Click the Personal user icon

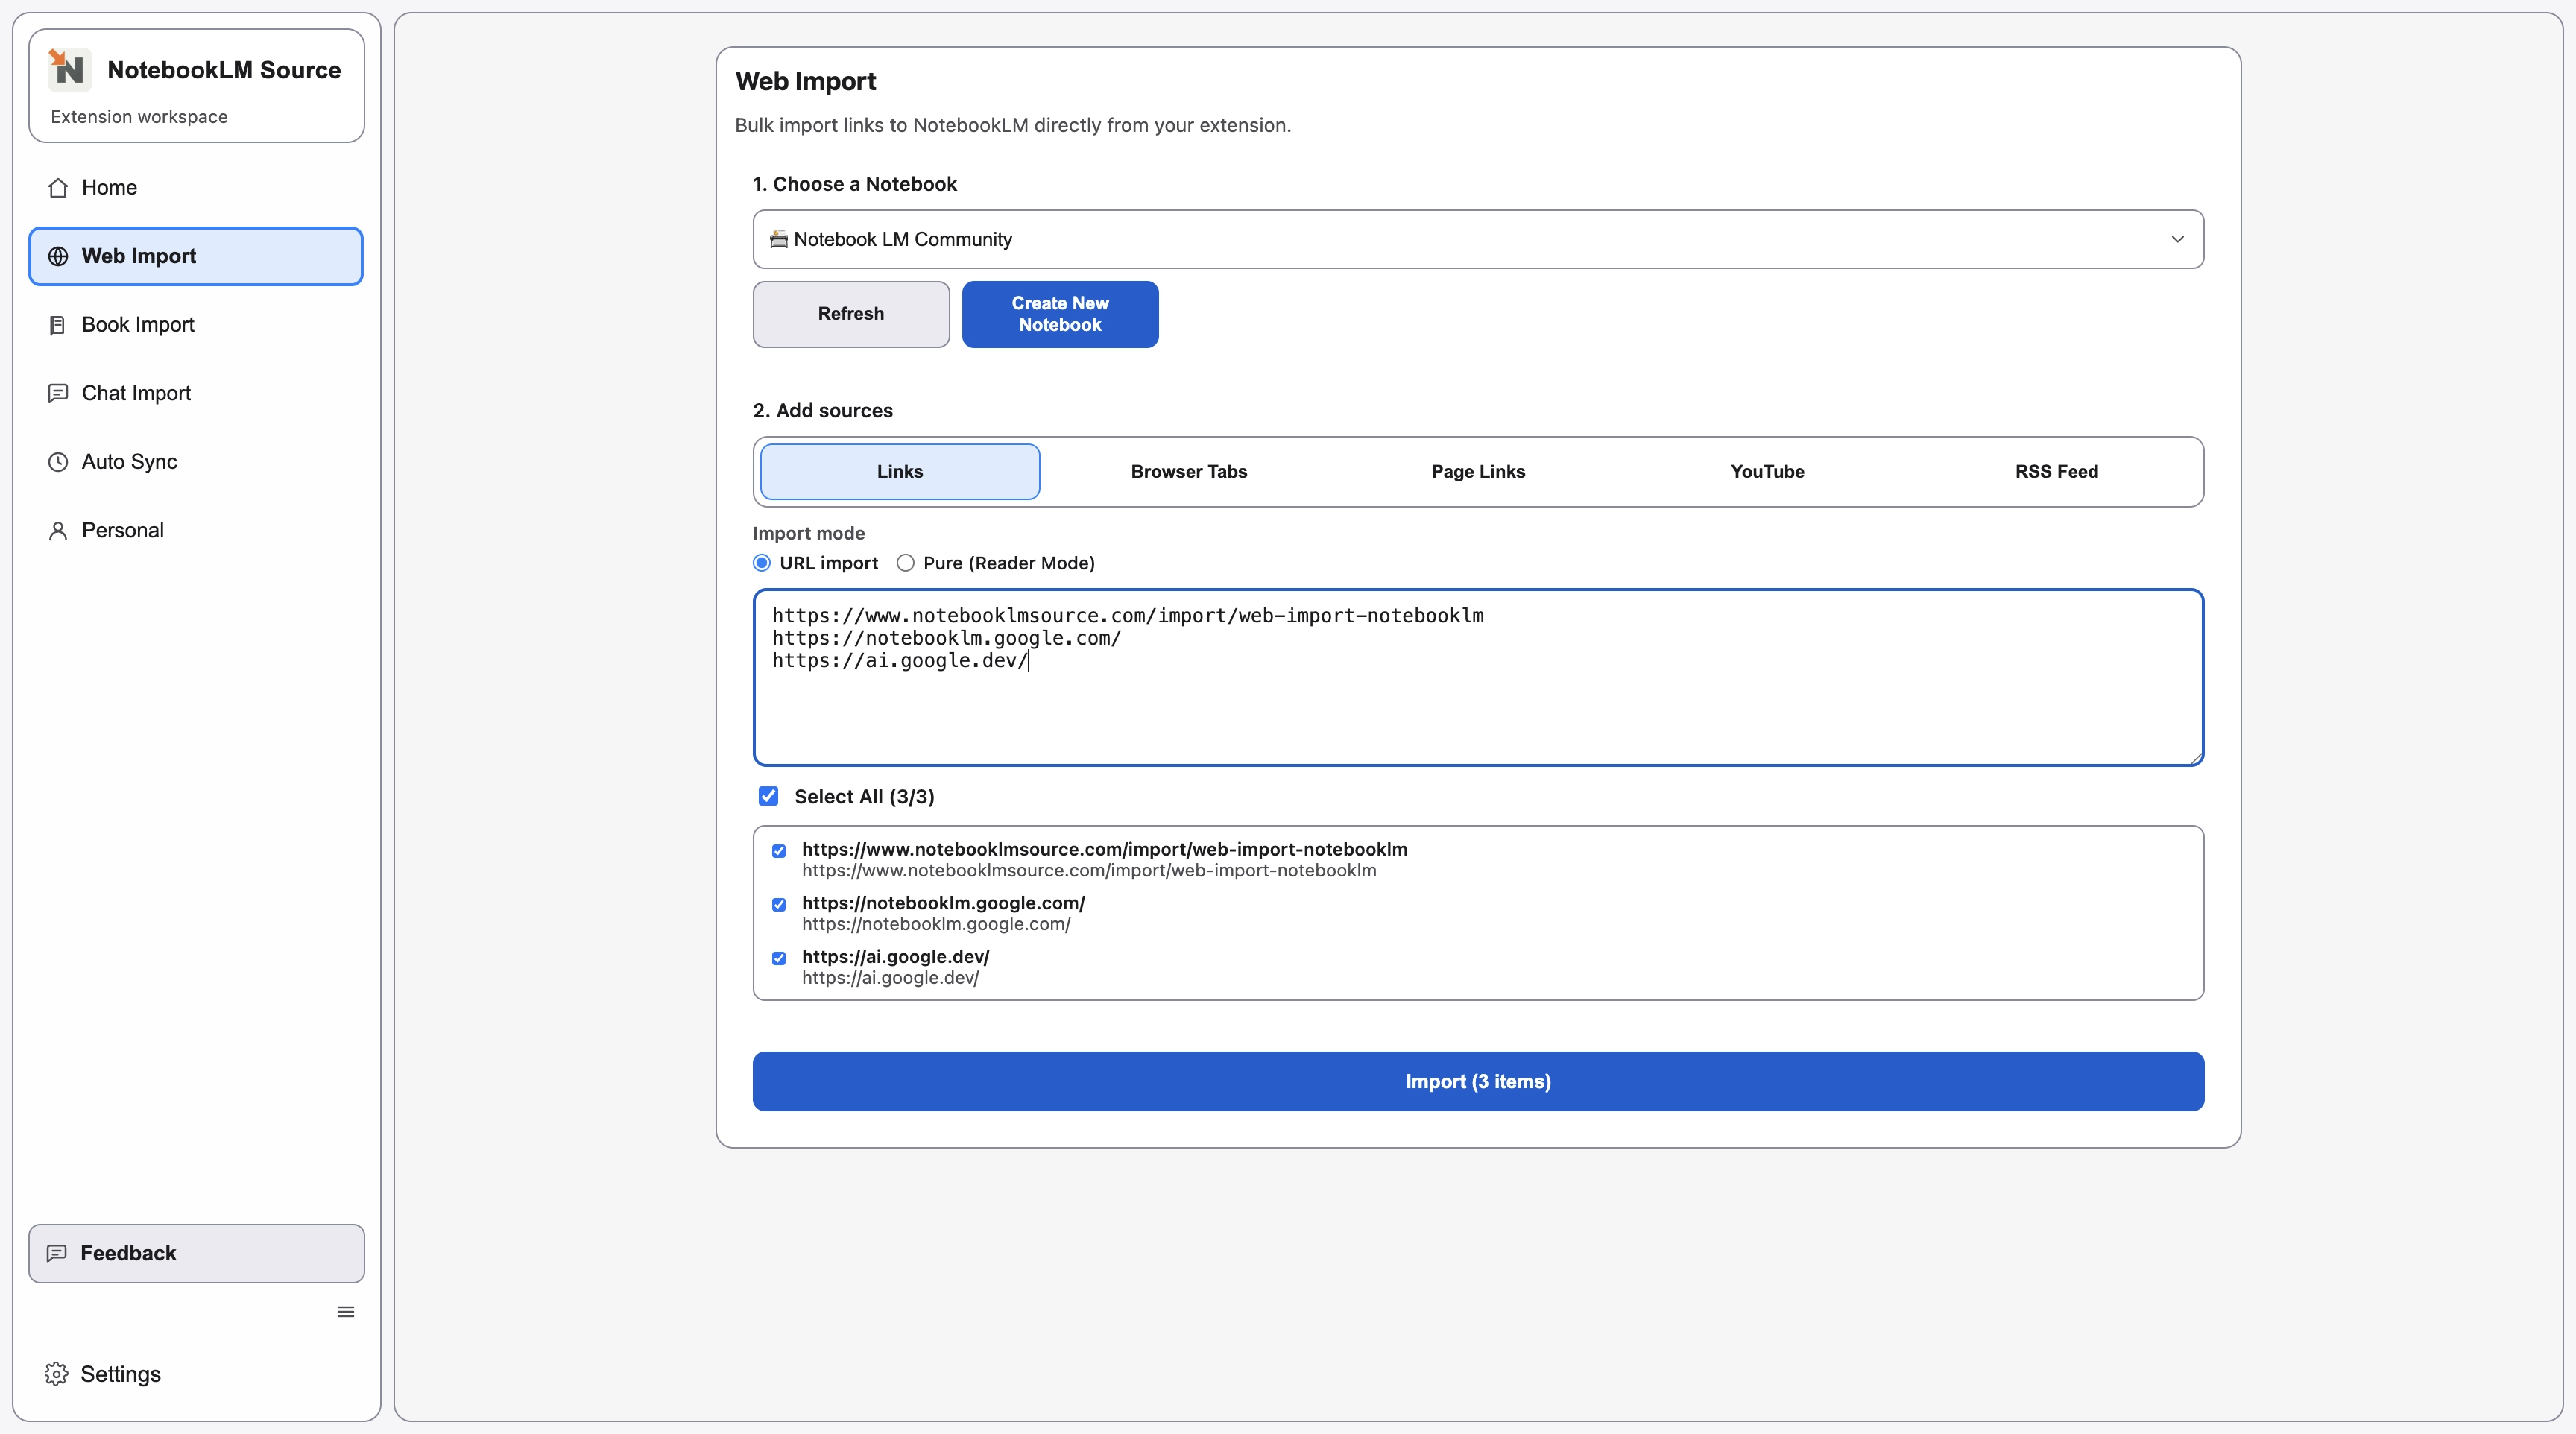point(58,529)
